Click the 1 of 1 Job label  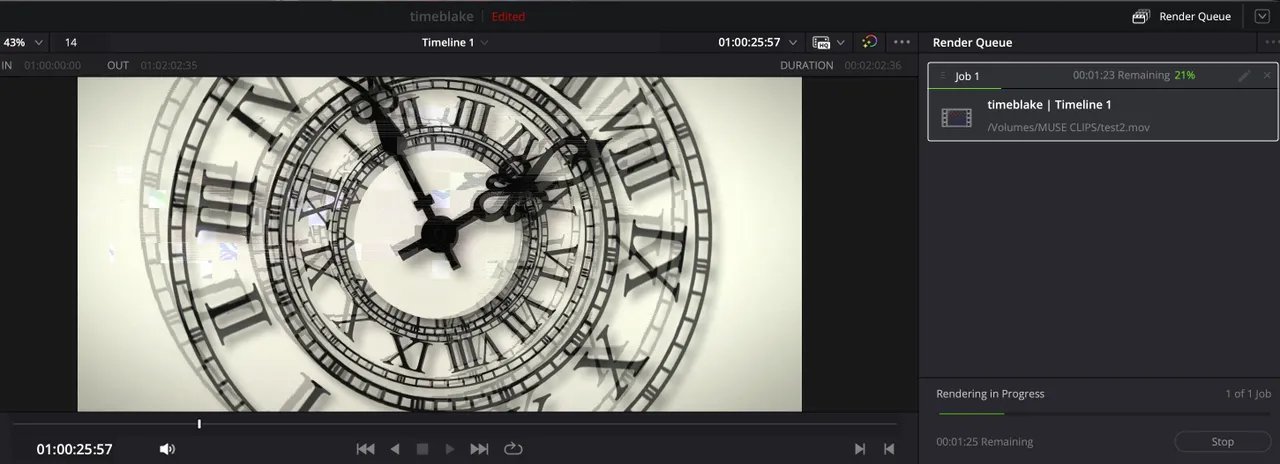[x=1248, y=394]
